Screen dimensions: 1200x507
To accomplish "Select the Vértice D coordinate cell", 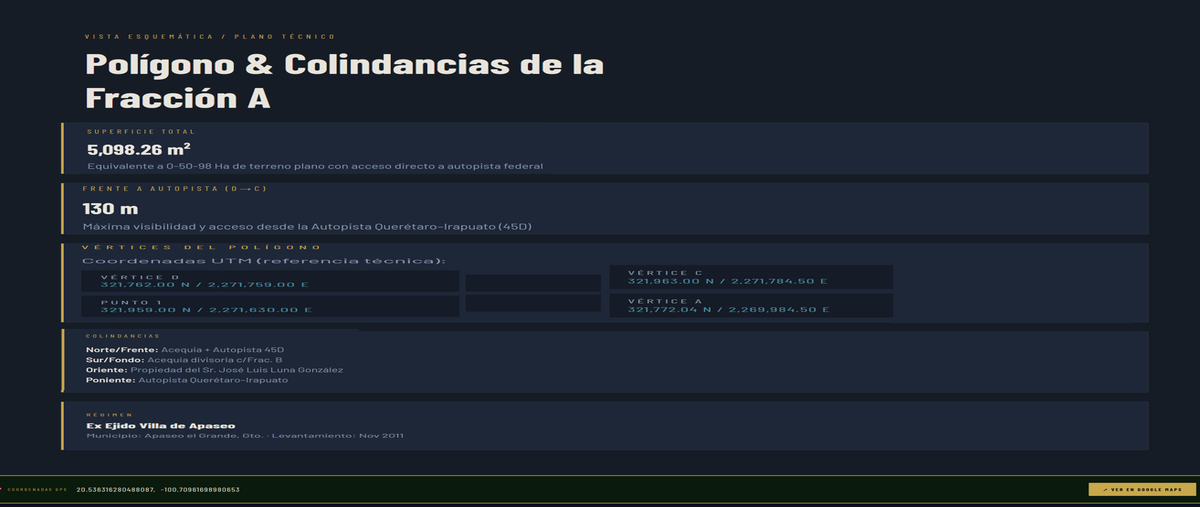I will click(270, 280).
